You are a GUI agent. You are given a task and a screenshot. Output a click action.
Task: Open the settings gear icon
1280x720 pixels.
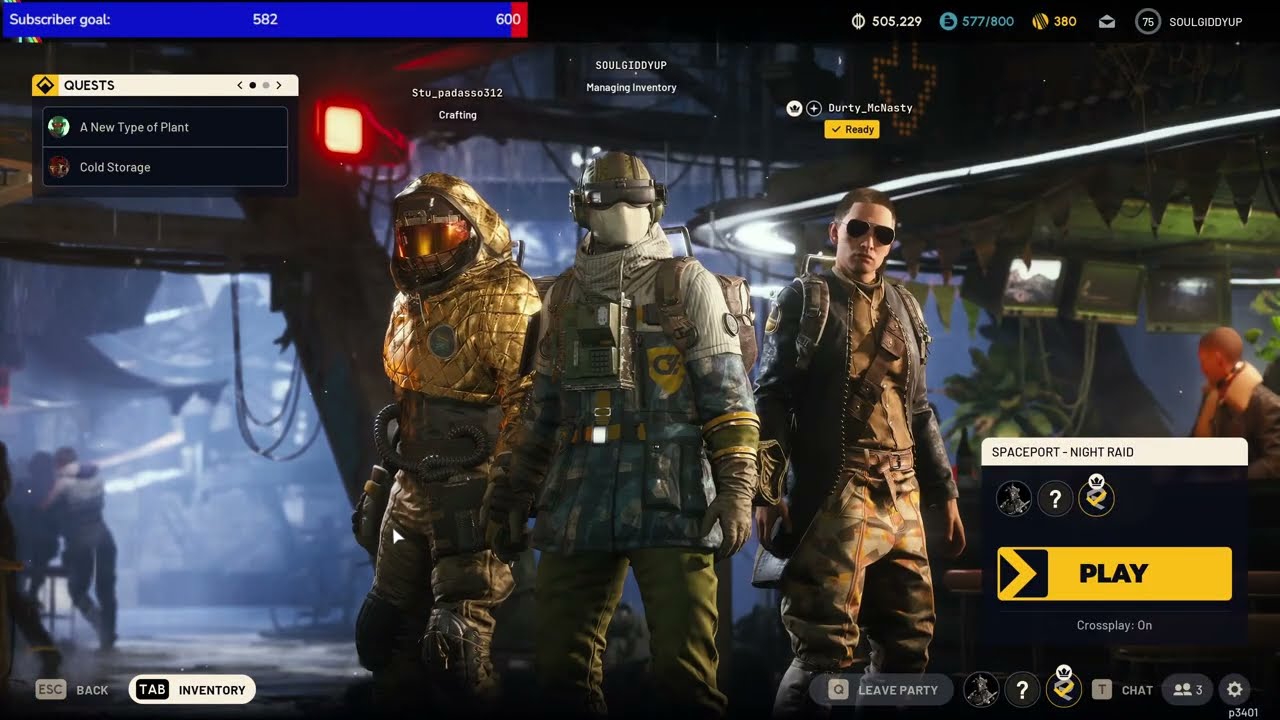point(1235,689)
